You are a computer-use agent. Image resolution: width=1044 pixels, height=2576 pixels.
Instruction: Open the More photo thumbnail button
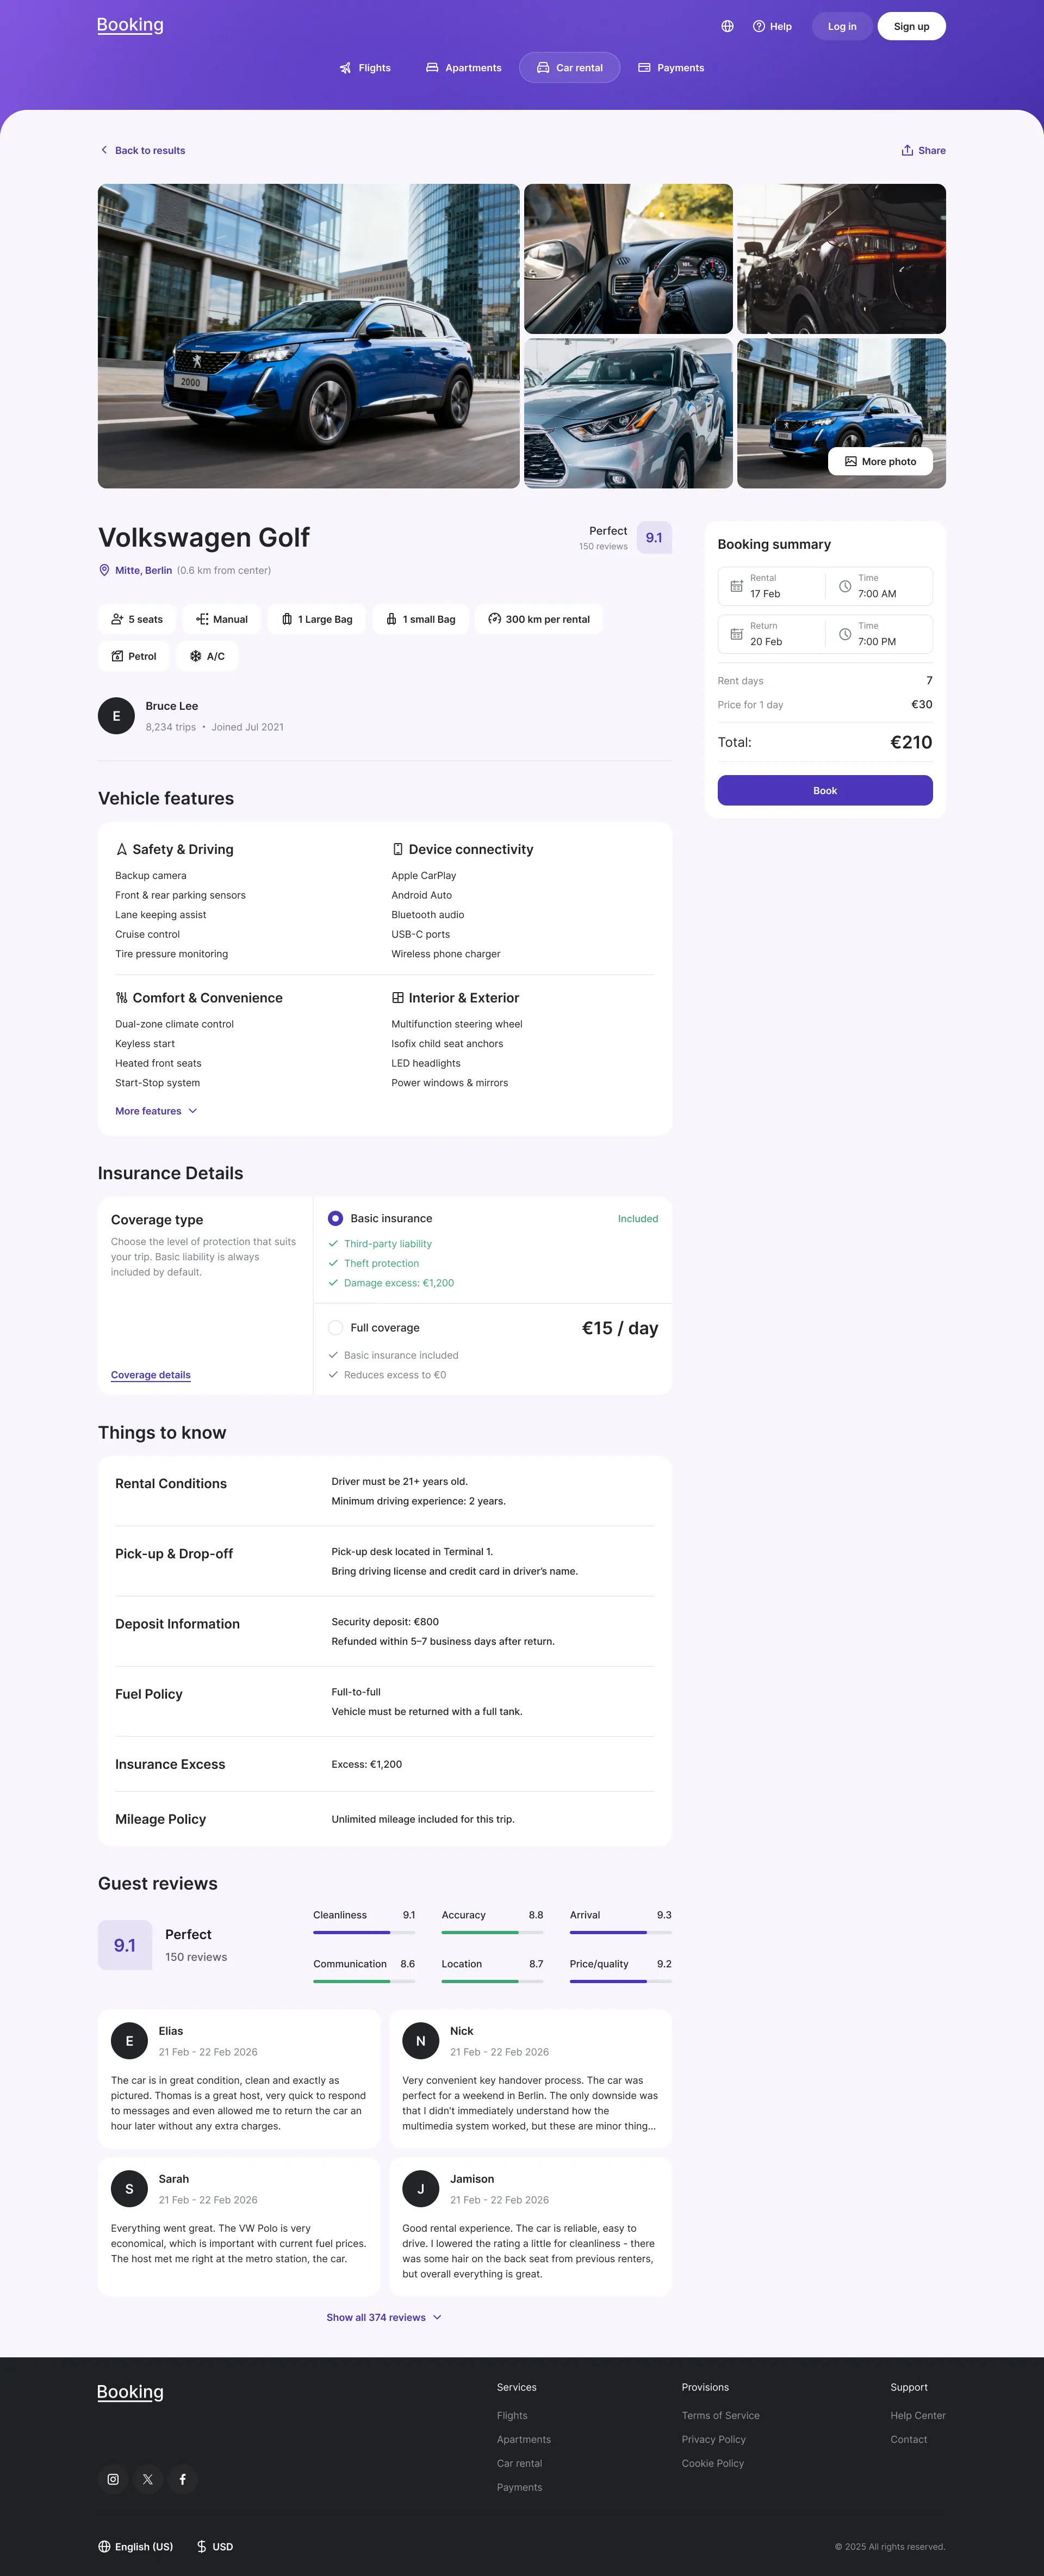tap(880, 461)
